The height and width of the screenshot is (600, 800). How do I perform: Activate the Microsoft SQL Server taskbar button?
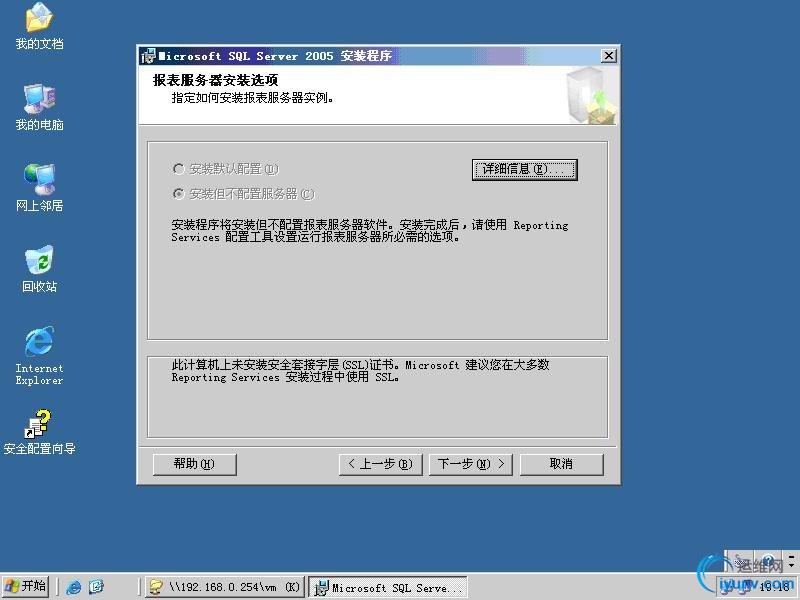[x=388, y=587]
